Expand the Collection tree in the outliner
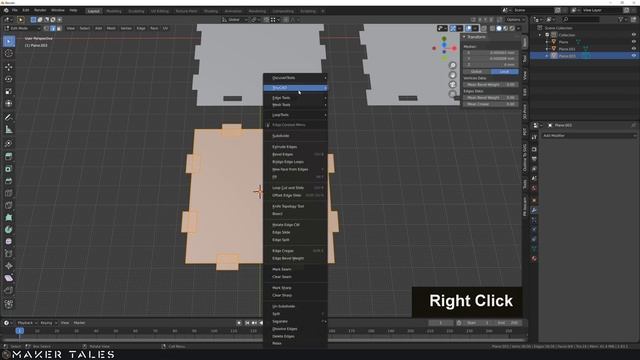The height and width of the screenshot is (360, 640). [x=540, y=35]
